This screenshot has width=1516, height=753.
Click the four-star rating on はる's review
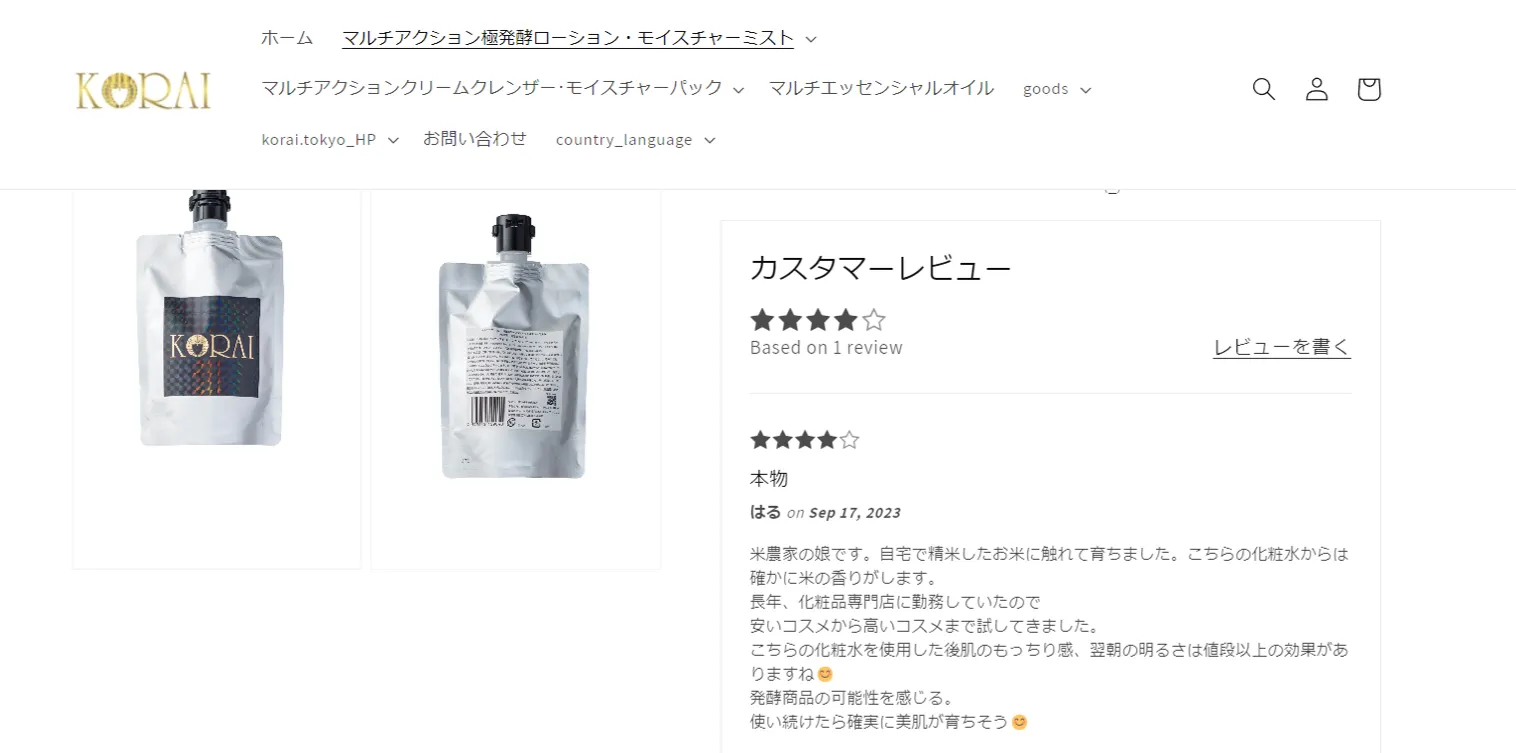[805, 440]
